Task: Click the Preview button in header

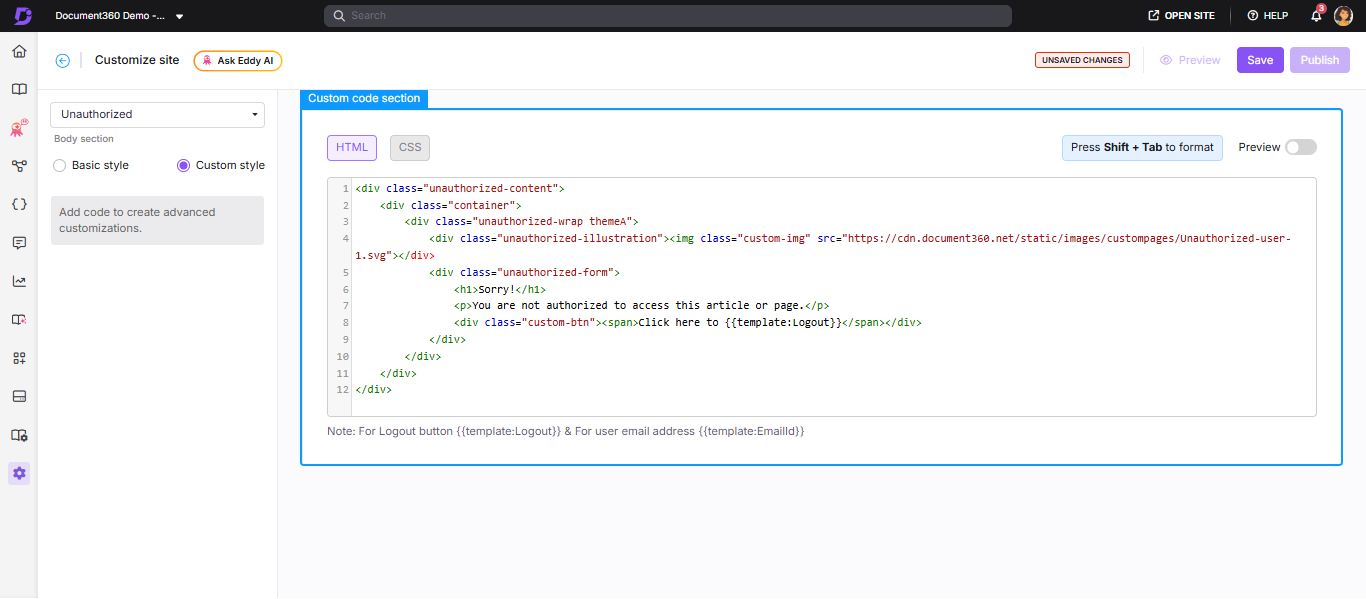Action: (1190, 60)
